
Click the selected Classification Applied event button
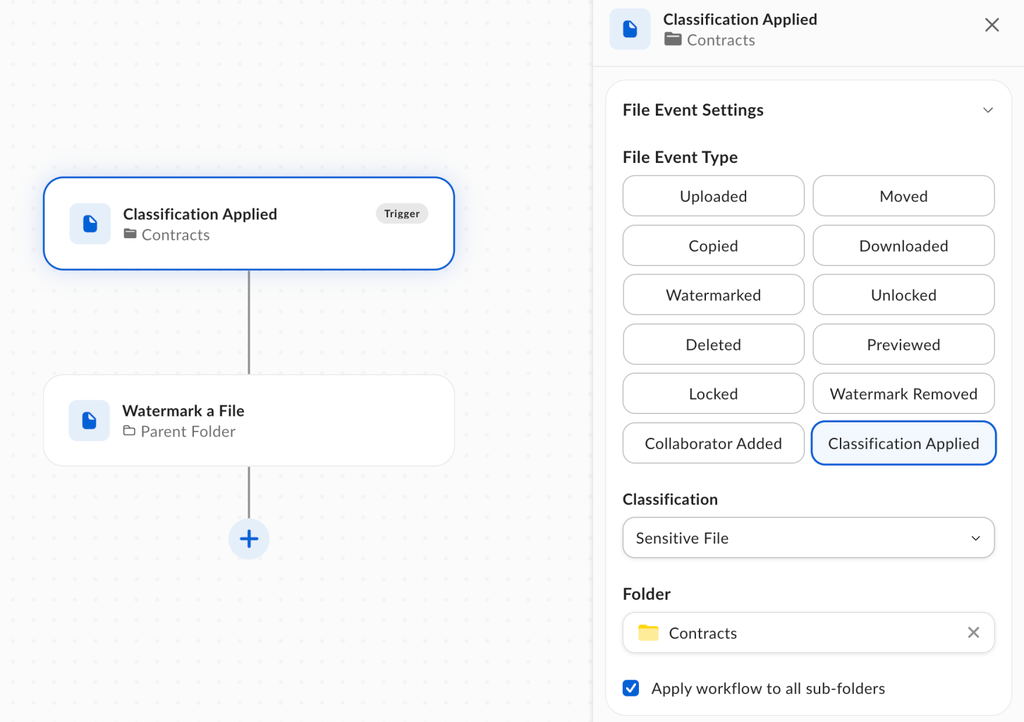[903, 443]
